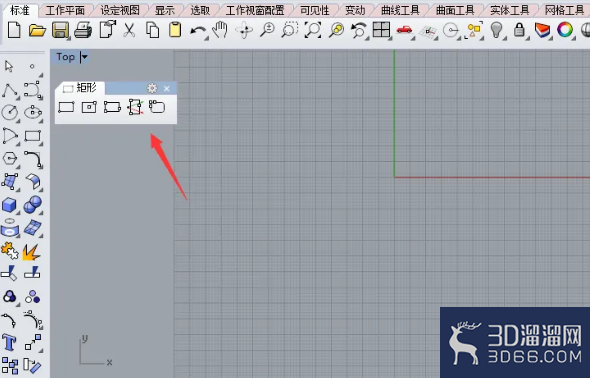The height and width of the screenshot is (378, 590).
Task: Select the Boolean union spheres tool
Action: pos(33,205)
